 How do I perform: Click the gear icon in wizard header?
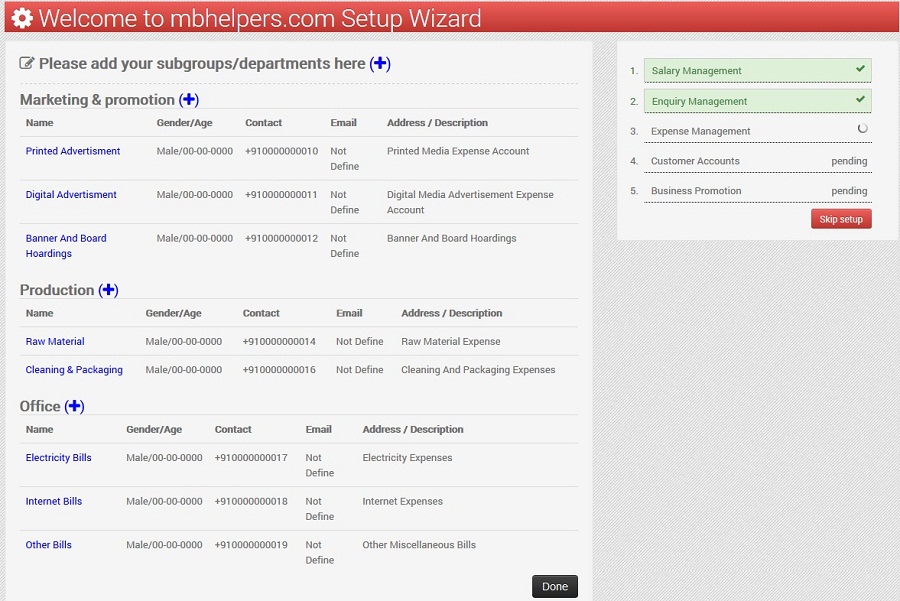point(21,18)
